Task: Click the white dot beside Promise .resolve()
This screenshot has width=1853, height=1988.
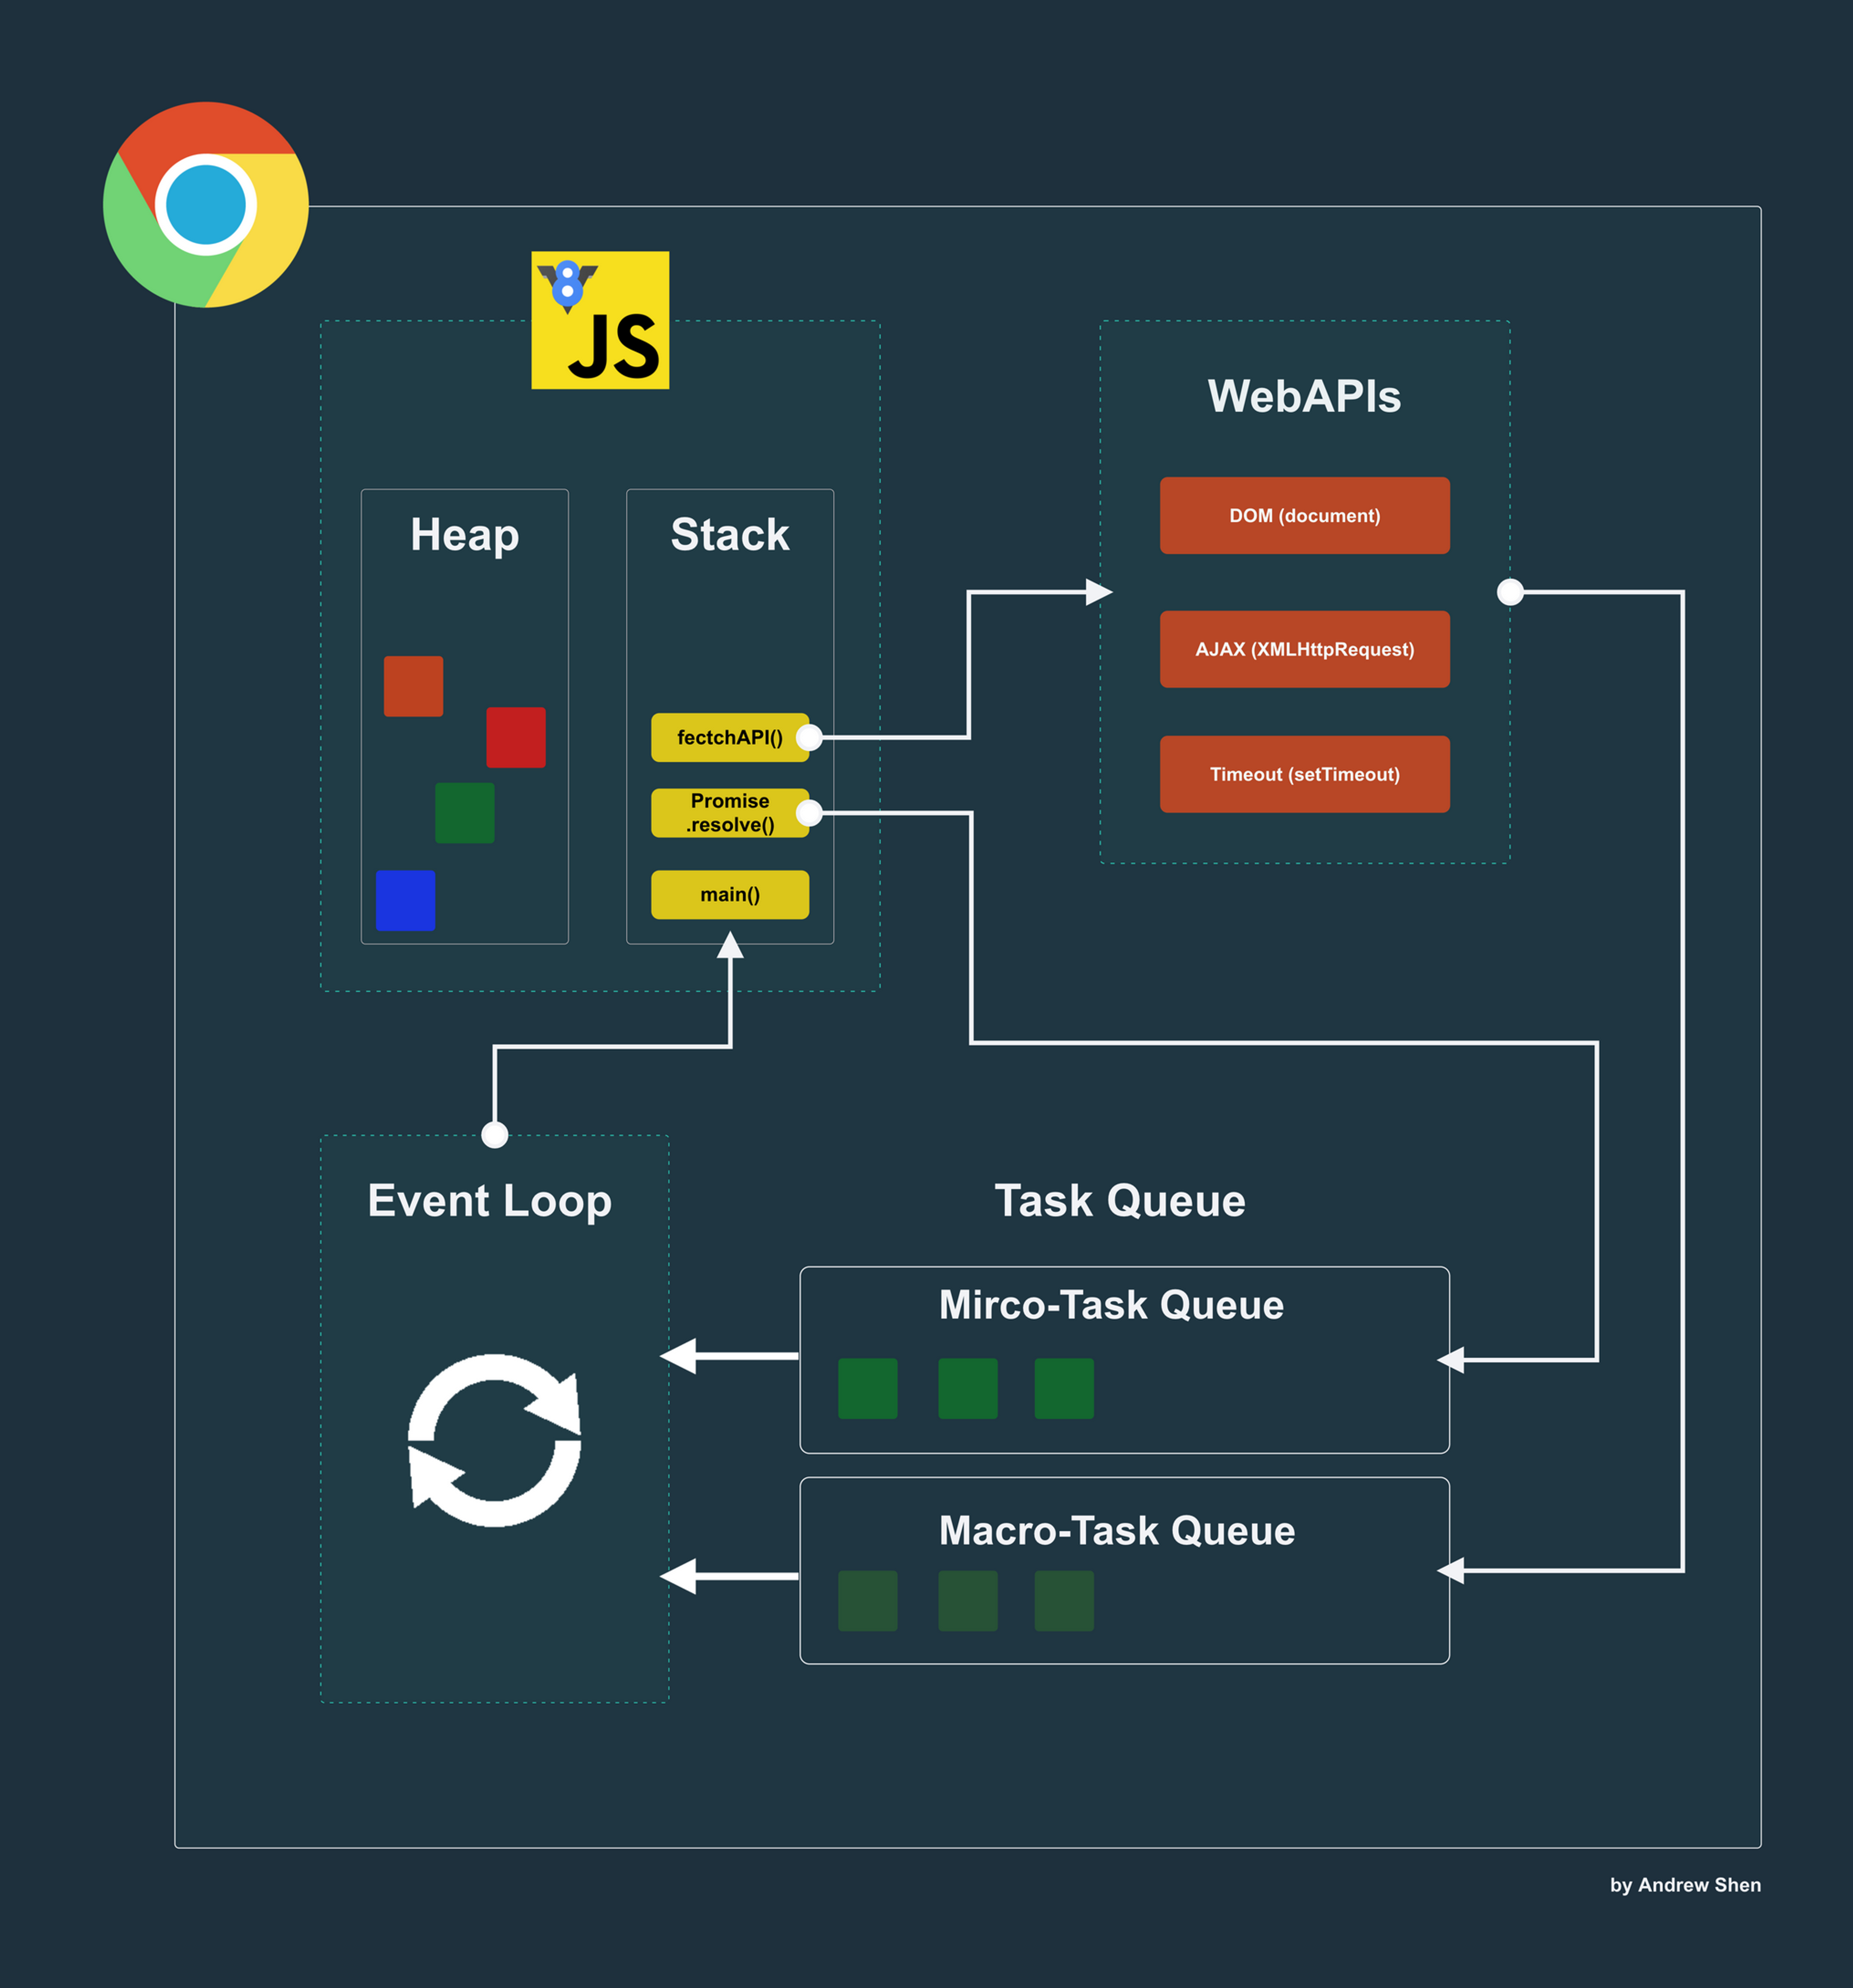Action: [x=809, y=813]
